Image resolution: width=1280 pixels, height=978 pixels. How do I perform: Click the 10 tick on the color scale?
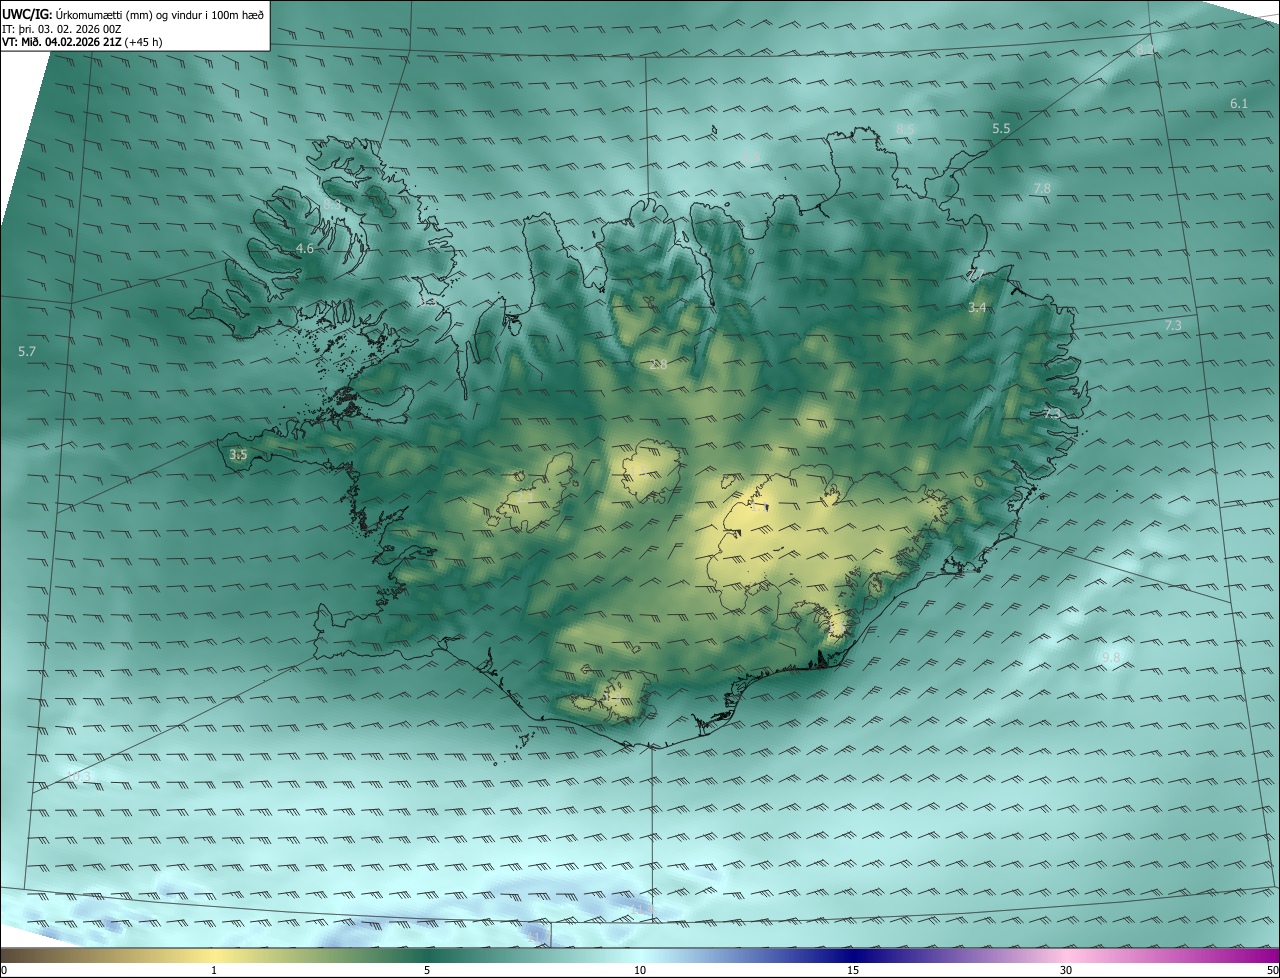click(640, 971)
